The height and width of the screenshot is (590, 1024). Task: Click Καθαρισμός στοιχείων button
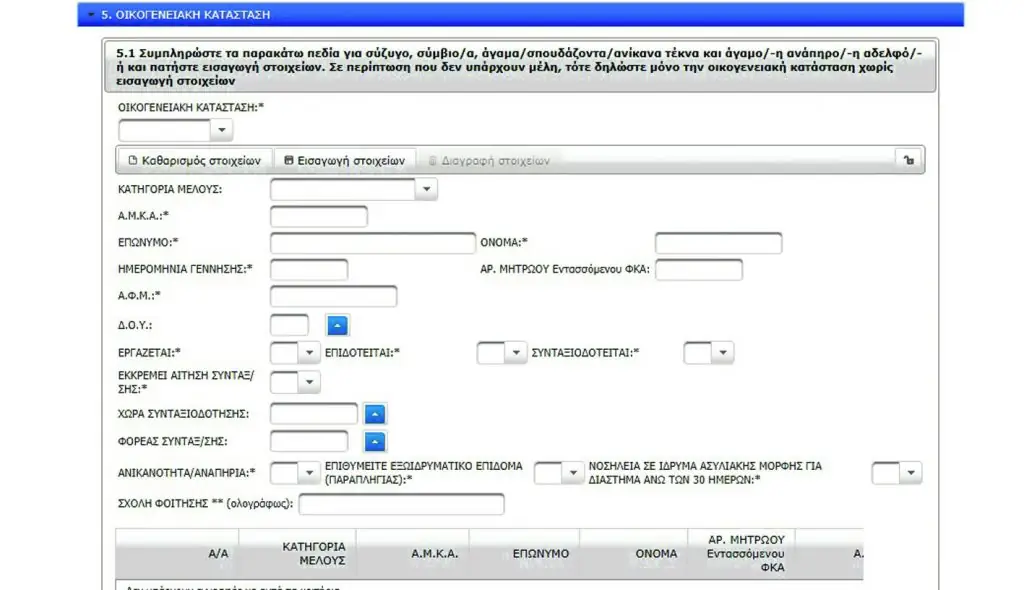(x=195, y=161)
